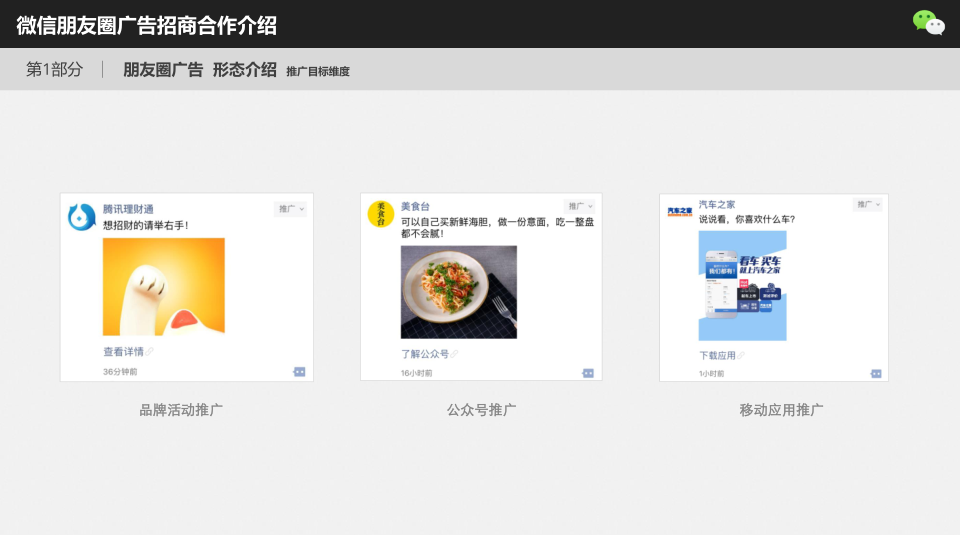Click the 腾讯理财通 account name

click(128, 209)
